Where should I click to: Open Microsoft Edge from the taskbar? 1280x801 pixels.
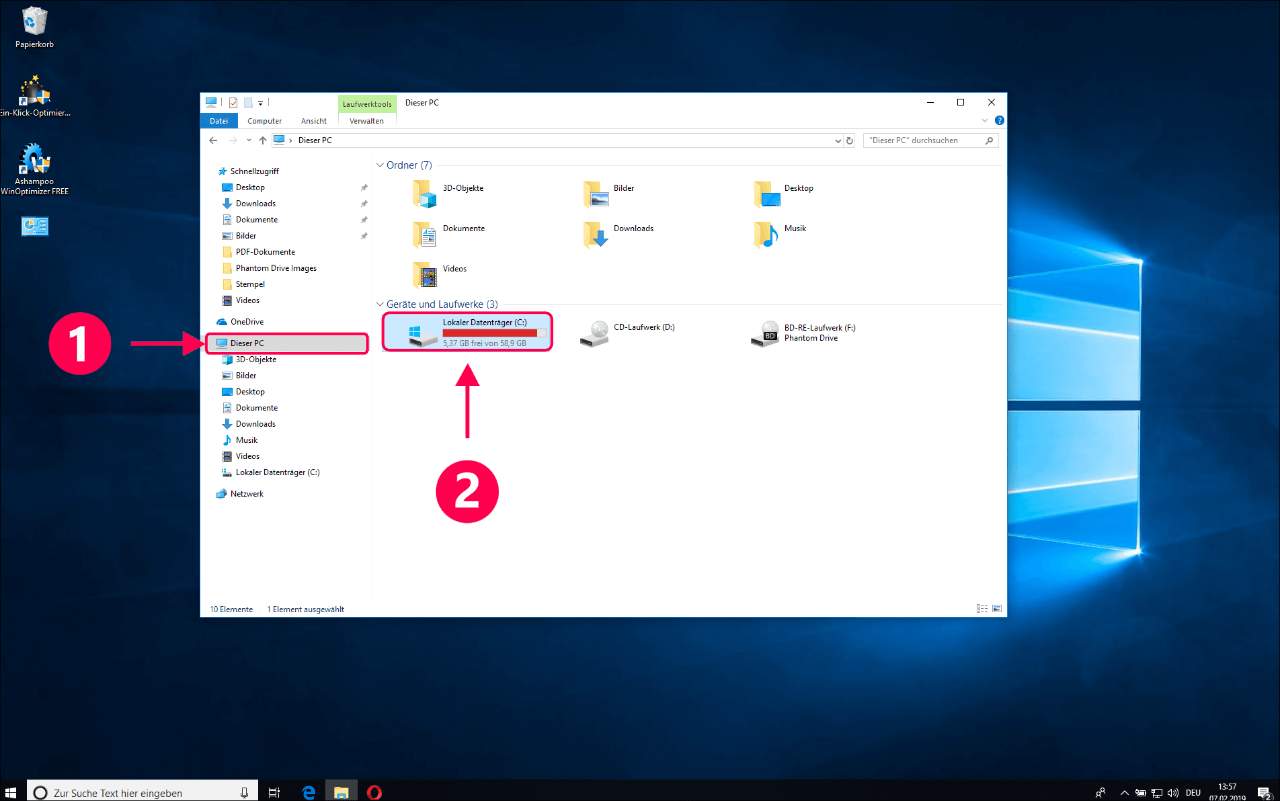coord(309,791)
